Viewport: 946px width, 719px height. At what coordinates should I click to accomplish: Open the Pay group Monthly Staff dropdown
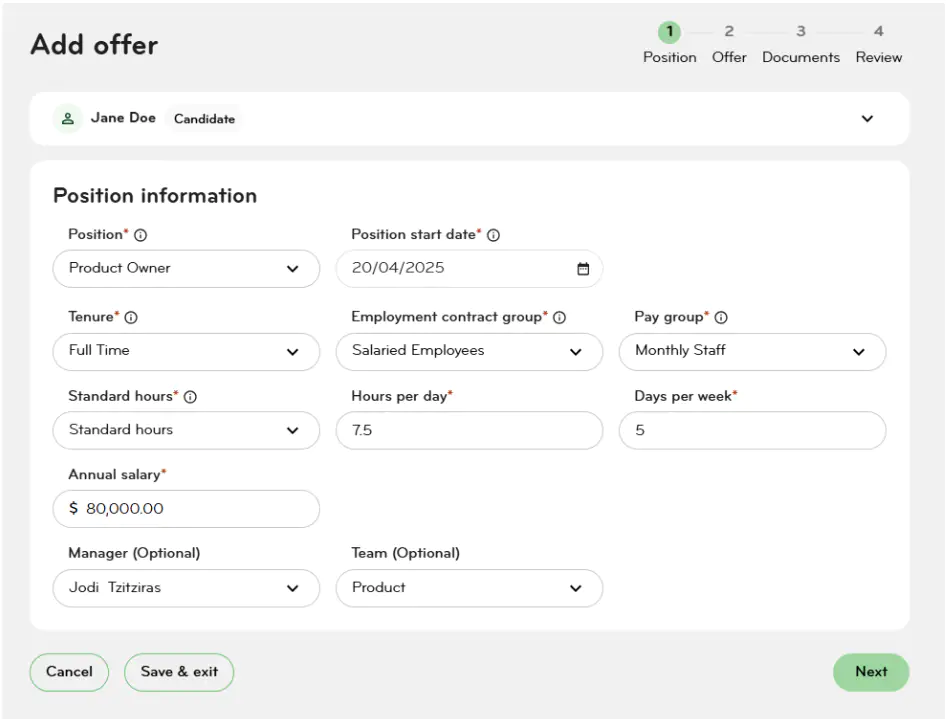tap(752, 352)
